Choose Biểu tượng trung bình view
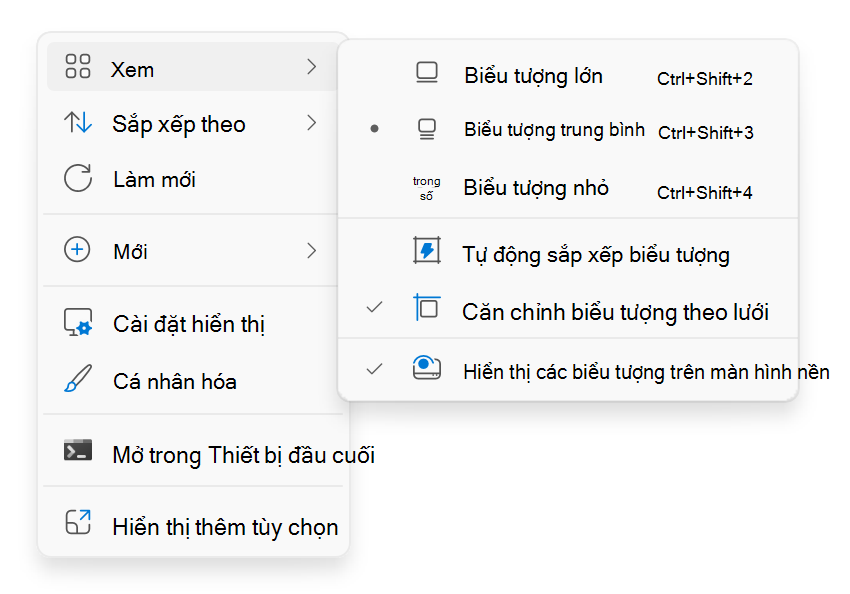The height and width of the screenshot is (594, 850). tap(568, 130)
